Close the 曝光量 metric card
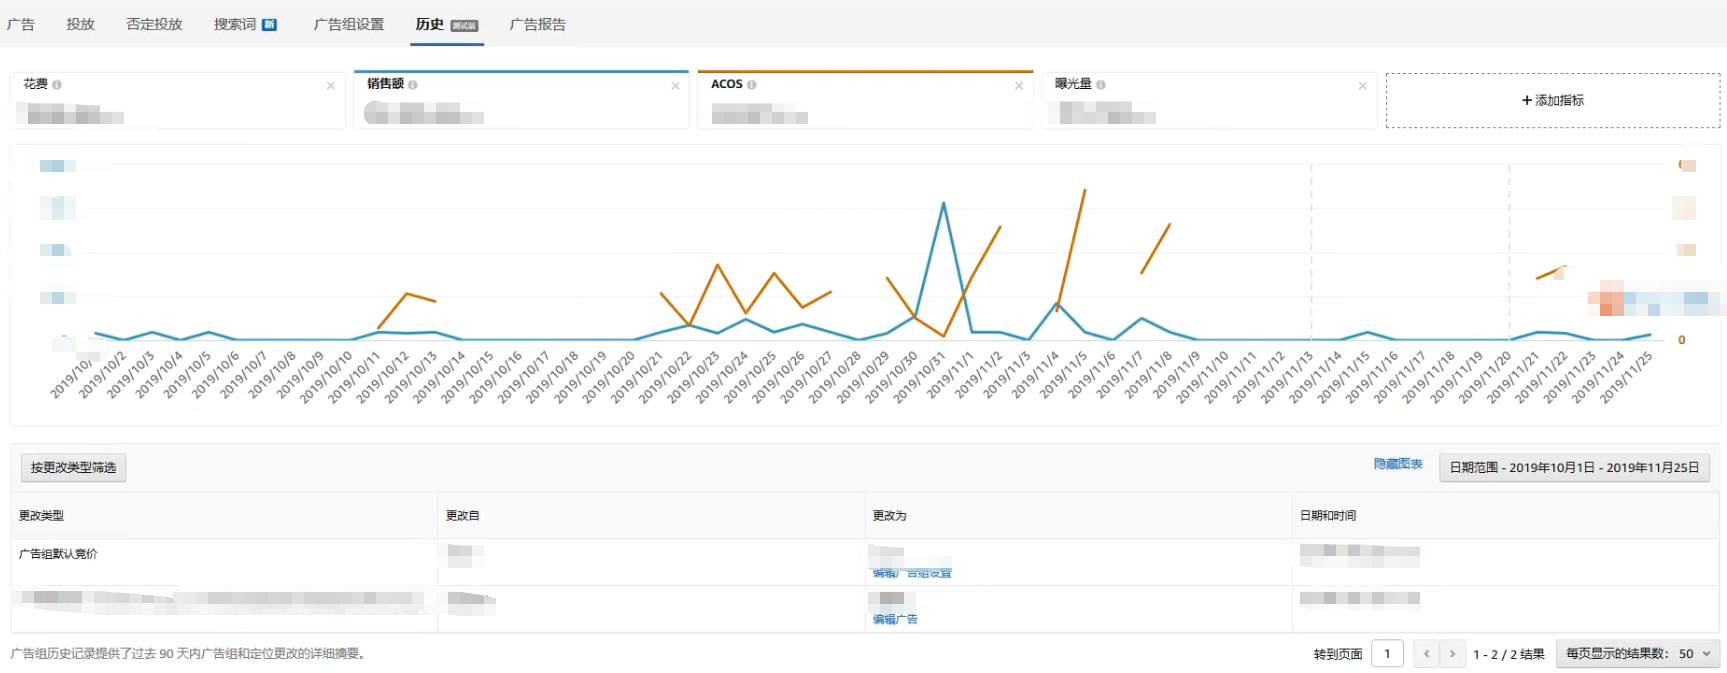The image size is (1727, 673). click(x=1362, y=86)
